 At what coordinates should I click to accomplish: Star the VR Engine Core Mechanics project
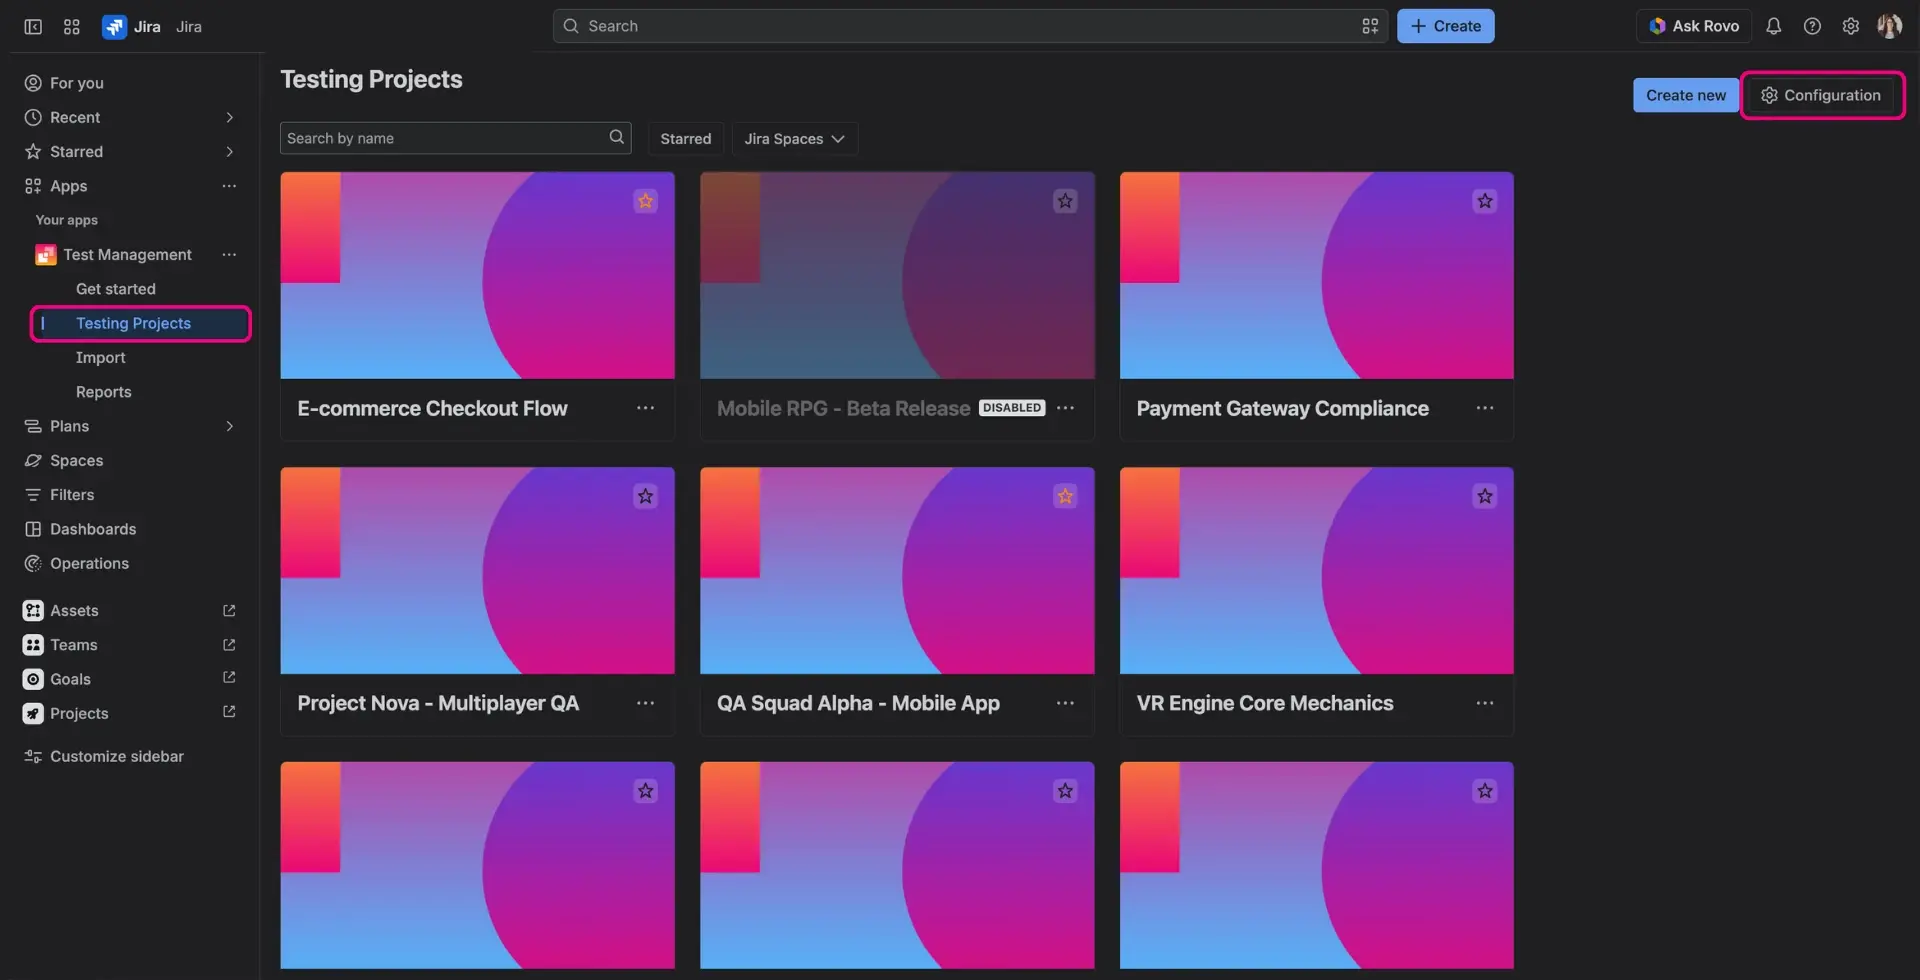point(1485,496)
